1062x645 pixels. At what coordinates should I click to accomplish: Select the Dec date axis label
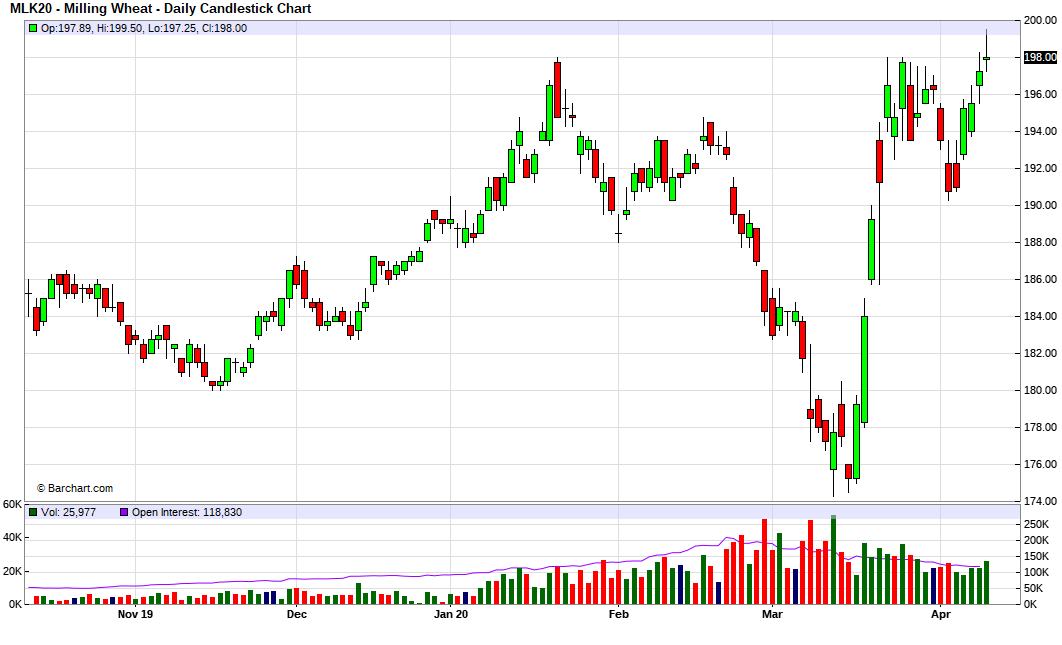[x=296, y=615]
